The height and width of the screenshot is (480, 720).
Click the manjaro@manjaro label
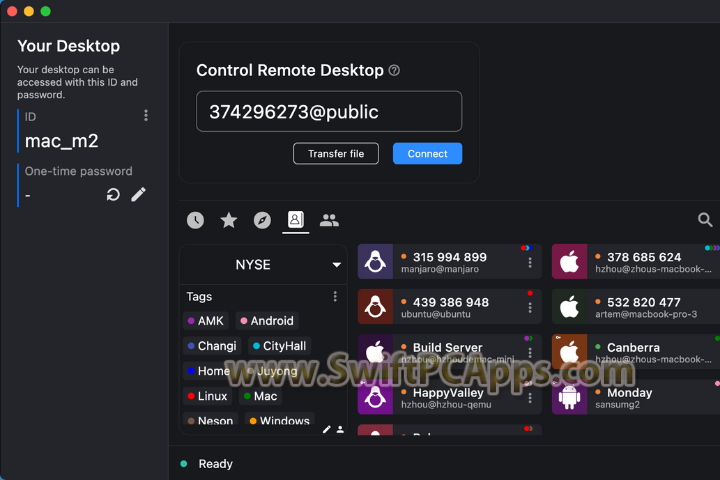pyautogui.click(x=440, y=269)
